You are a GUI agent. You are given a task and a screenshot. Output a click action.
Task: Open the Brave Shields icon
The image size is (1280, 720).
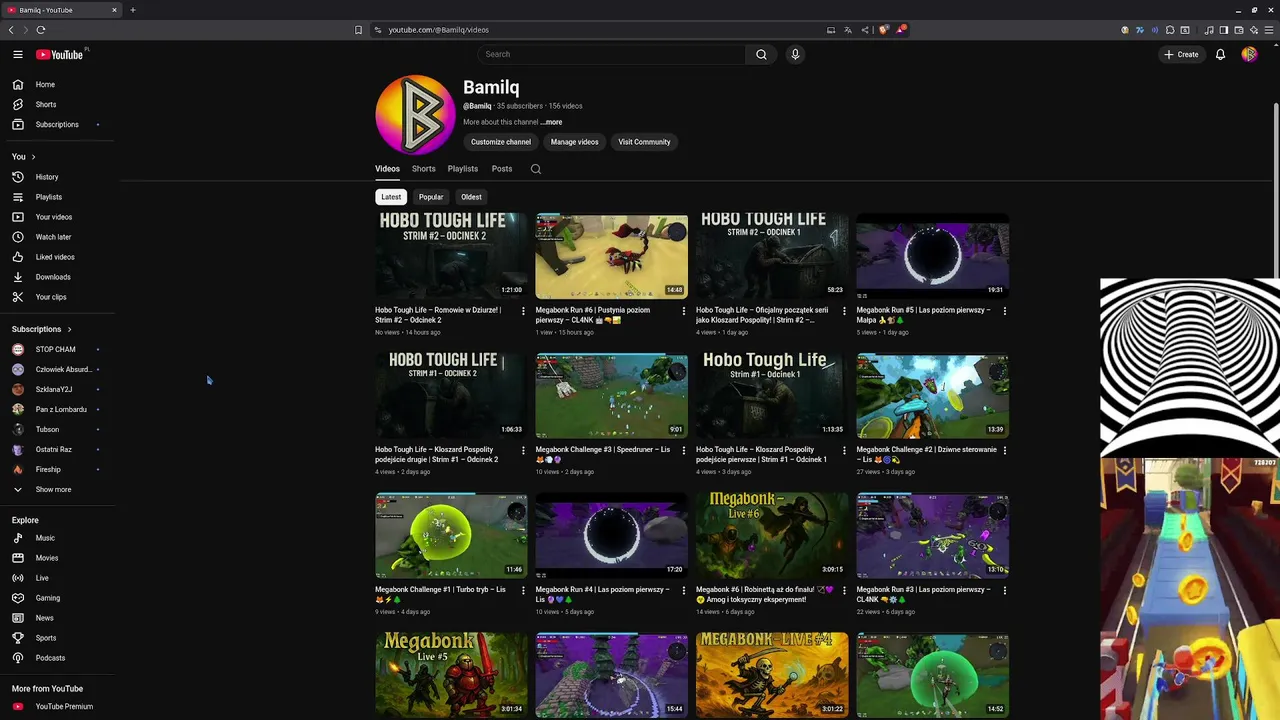click(x=883, y=30)
